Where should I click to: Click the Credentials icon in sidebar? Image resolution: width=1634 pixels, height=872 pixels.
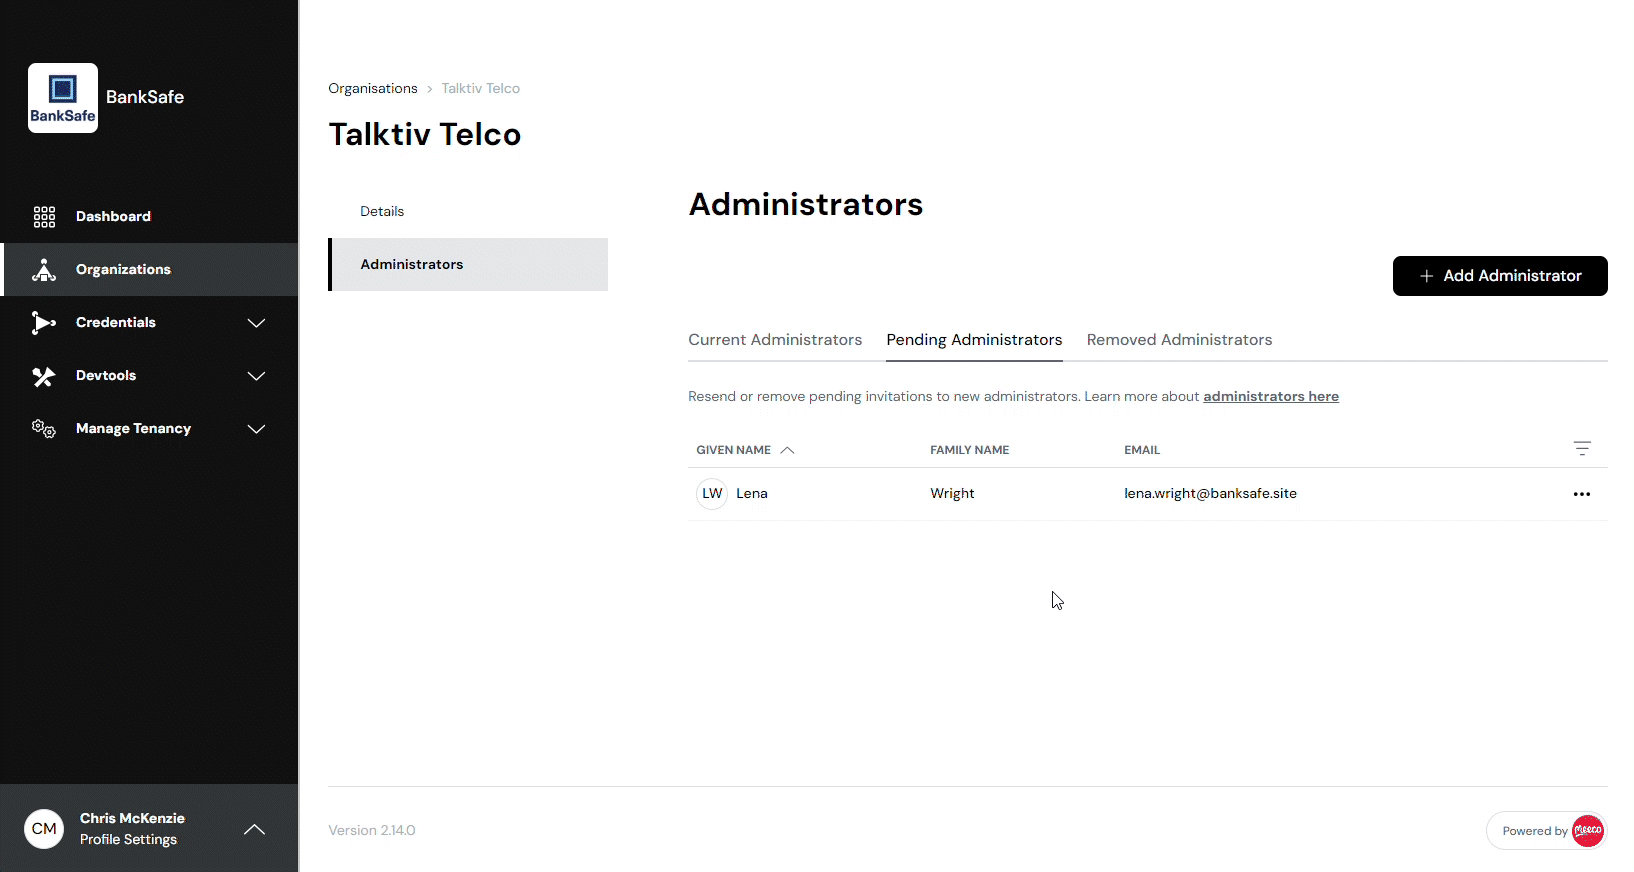(x=44, y=323)
